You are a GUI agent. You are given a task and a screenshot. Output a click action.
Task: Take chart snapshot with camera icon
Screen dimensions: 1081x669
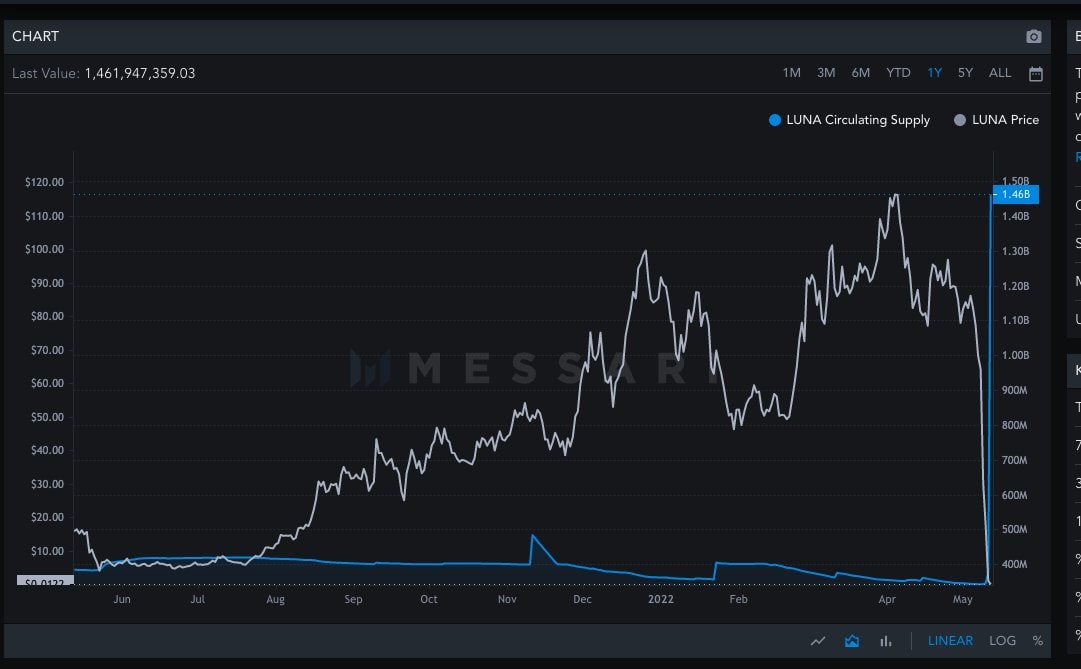[1033, 37]
